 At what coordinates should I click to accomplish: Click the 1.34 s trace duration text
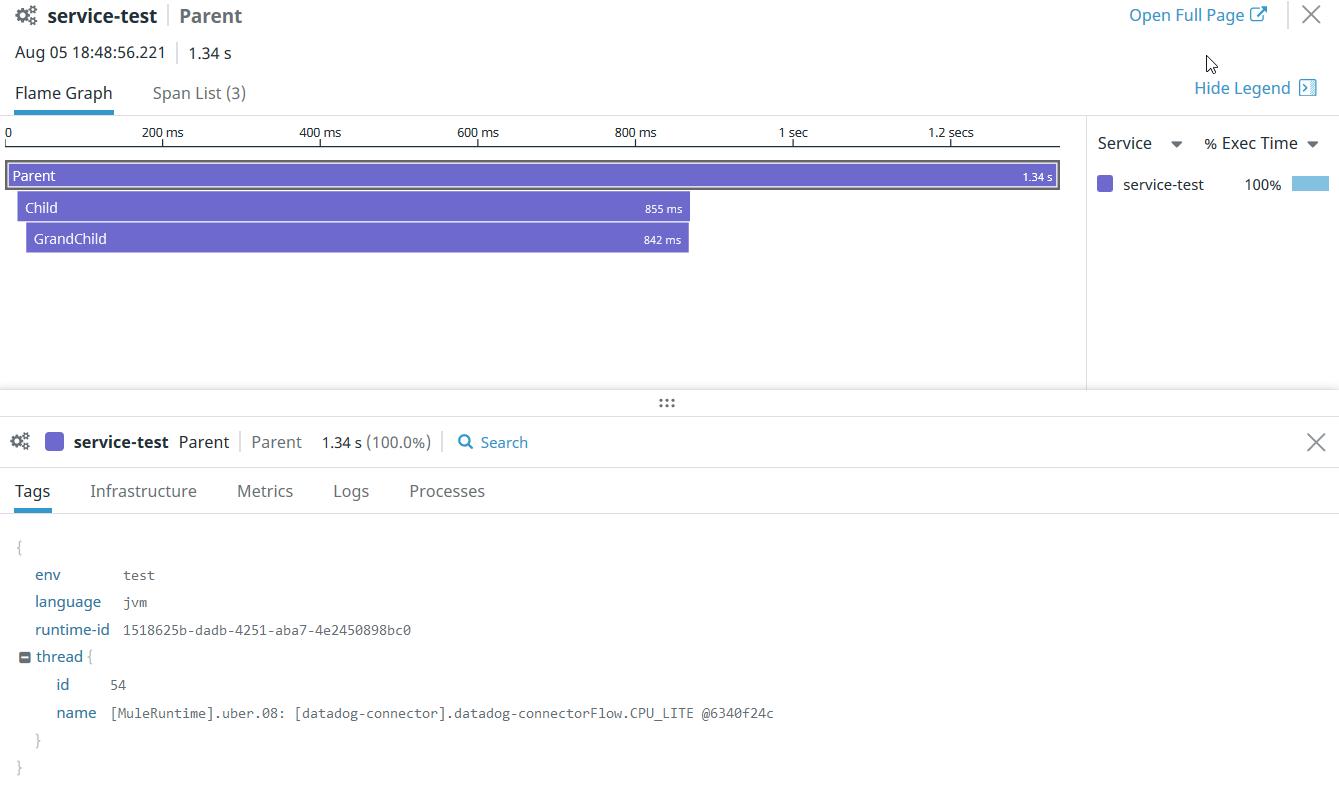pos(210,53)
